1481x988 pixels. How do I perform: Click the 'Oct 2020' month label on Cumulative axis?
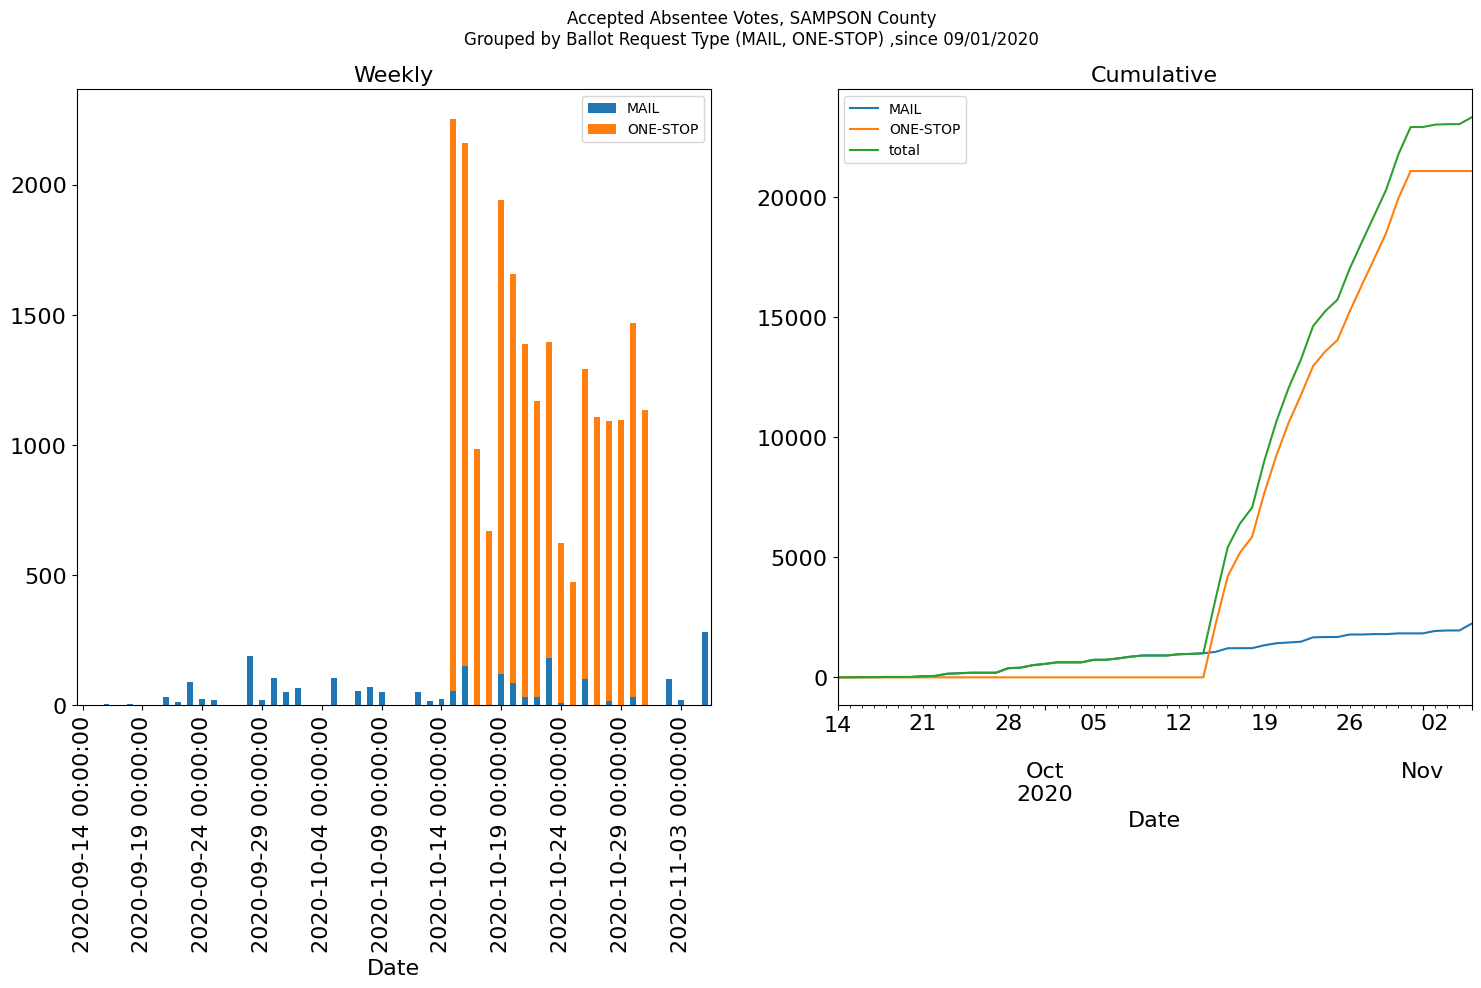click(x=1044, y=782)
